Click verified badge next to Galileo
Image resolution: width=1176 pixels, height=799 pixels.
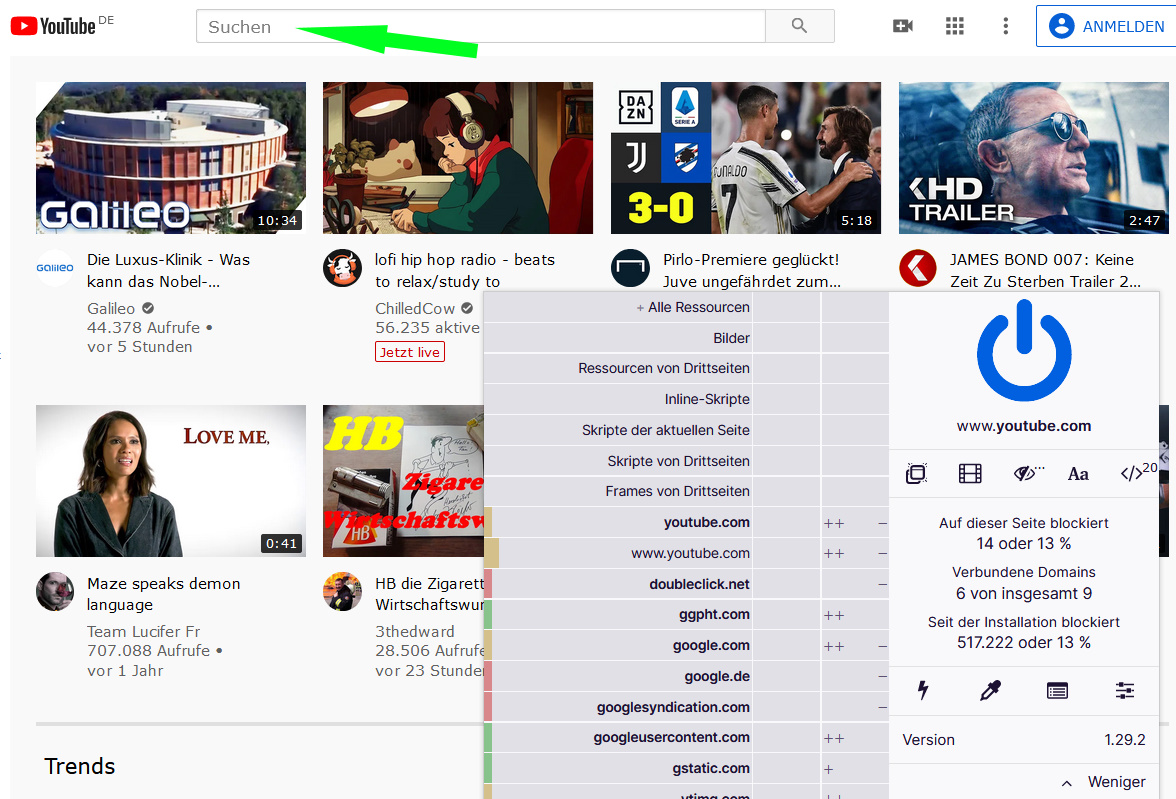pyautogui.click(x=148, y=308)
